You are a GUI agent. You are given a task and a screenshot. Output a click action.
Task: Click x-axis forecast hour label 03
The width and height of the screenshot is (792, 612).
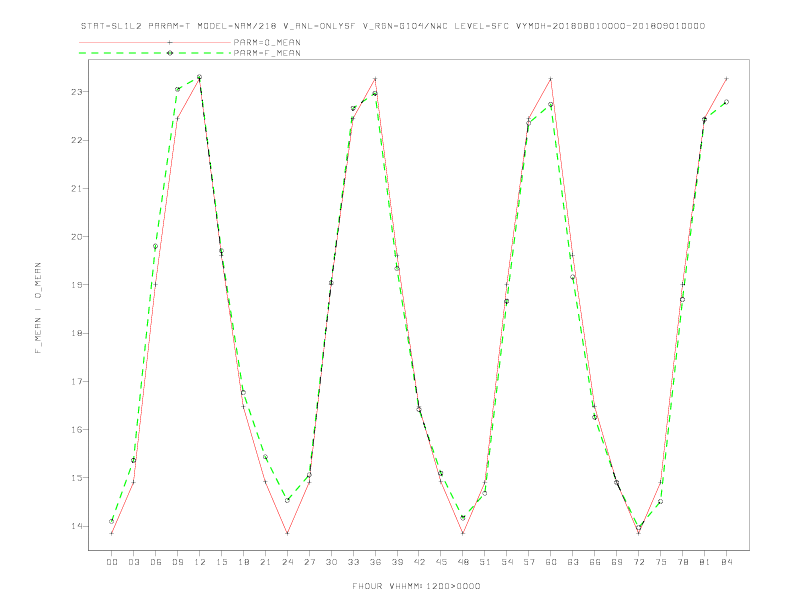133,562
